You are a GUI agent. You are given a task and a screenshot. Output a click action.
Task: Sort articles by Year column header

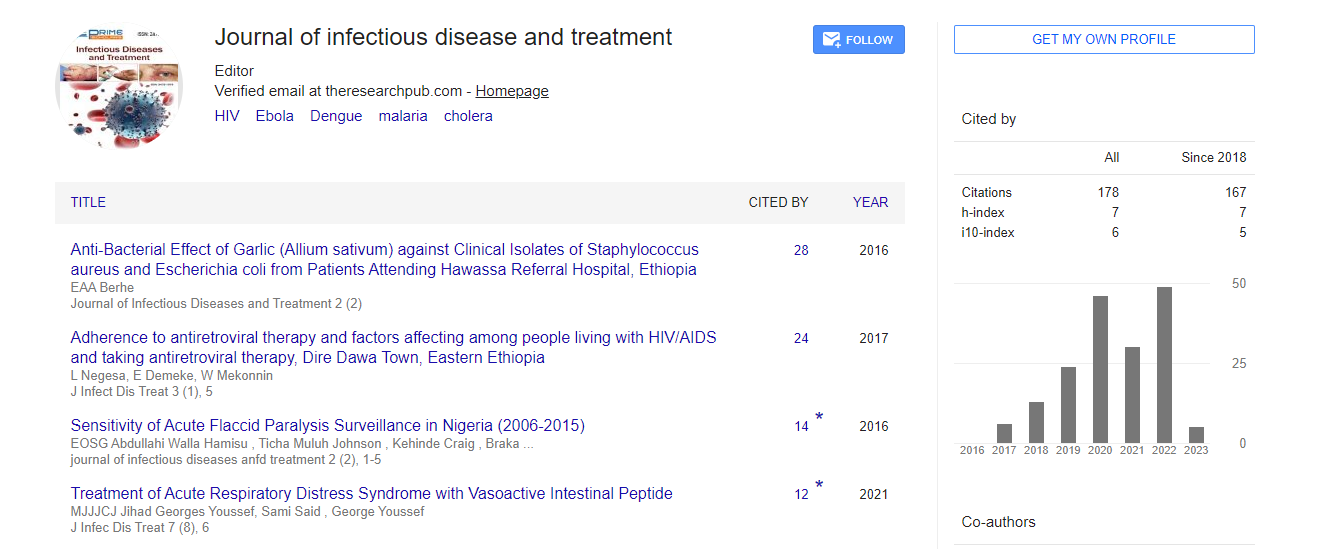[870, 202]
